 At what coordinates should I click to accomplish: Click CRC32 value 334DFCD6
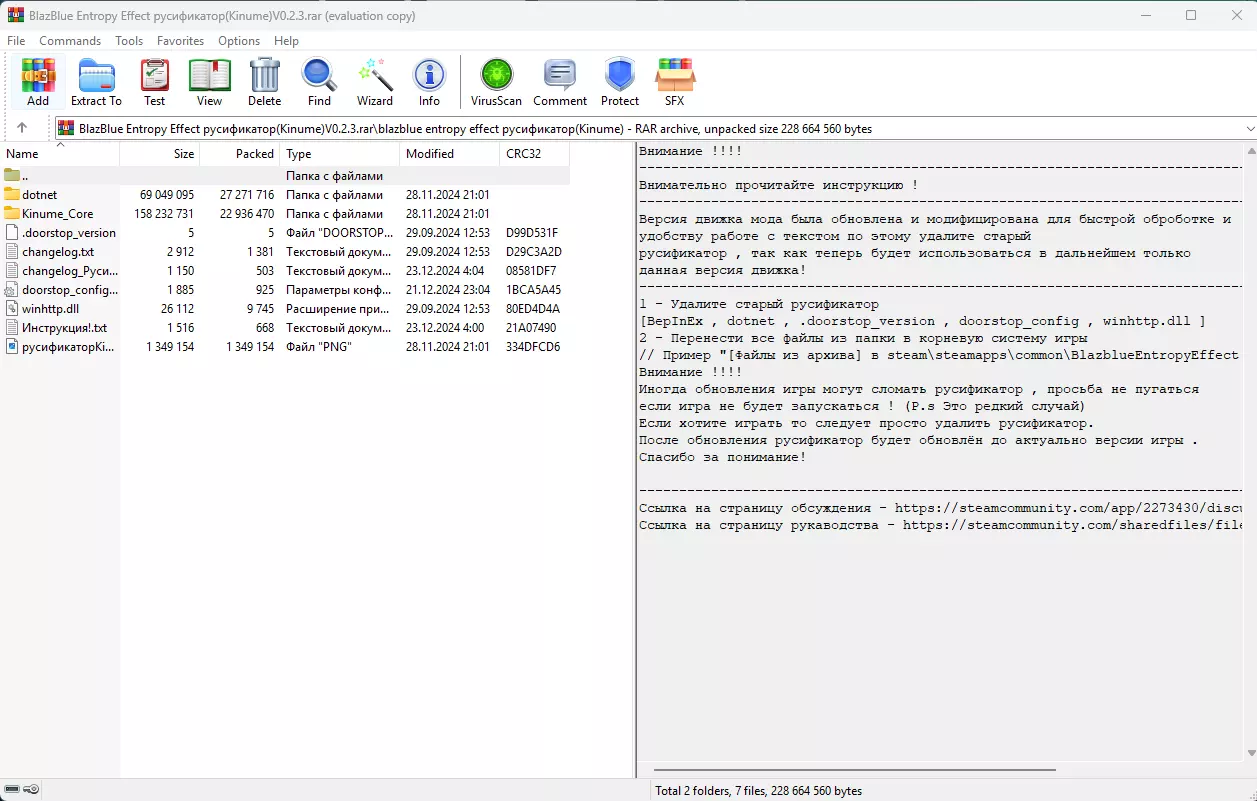[x=533, y=346]
